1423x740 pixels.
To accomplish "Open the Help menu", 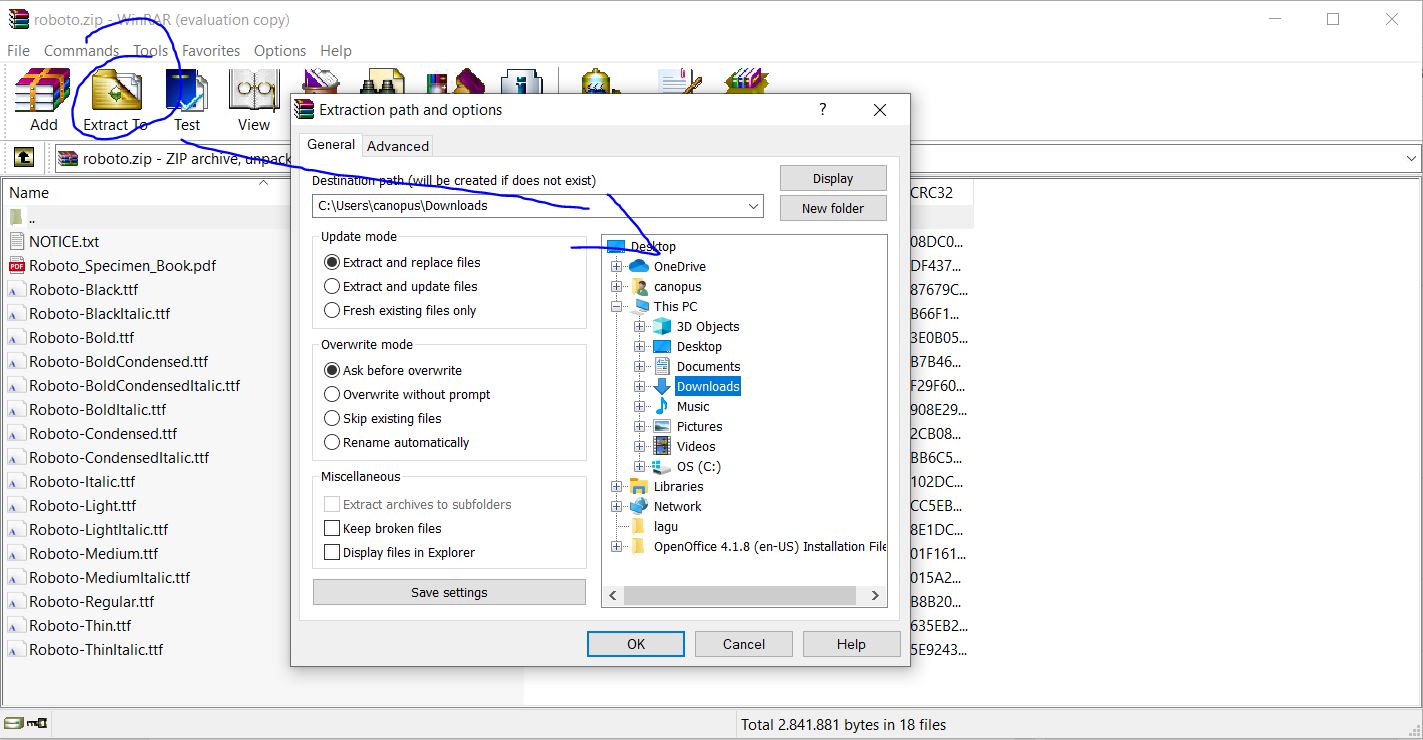I will tap(336, 50).
